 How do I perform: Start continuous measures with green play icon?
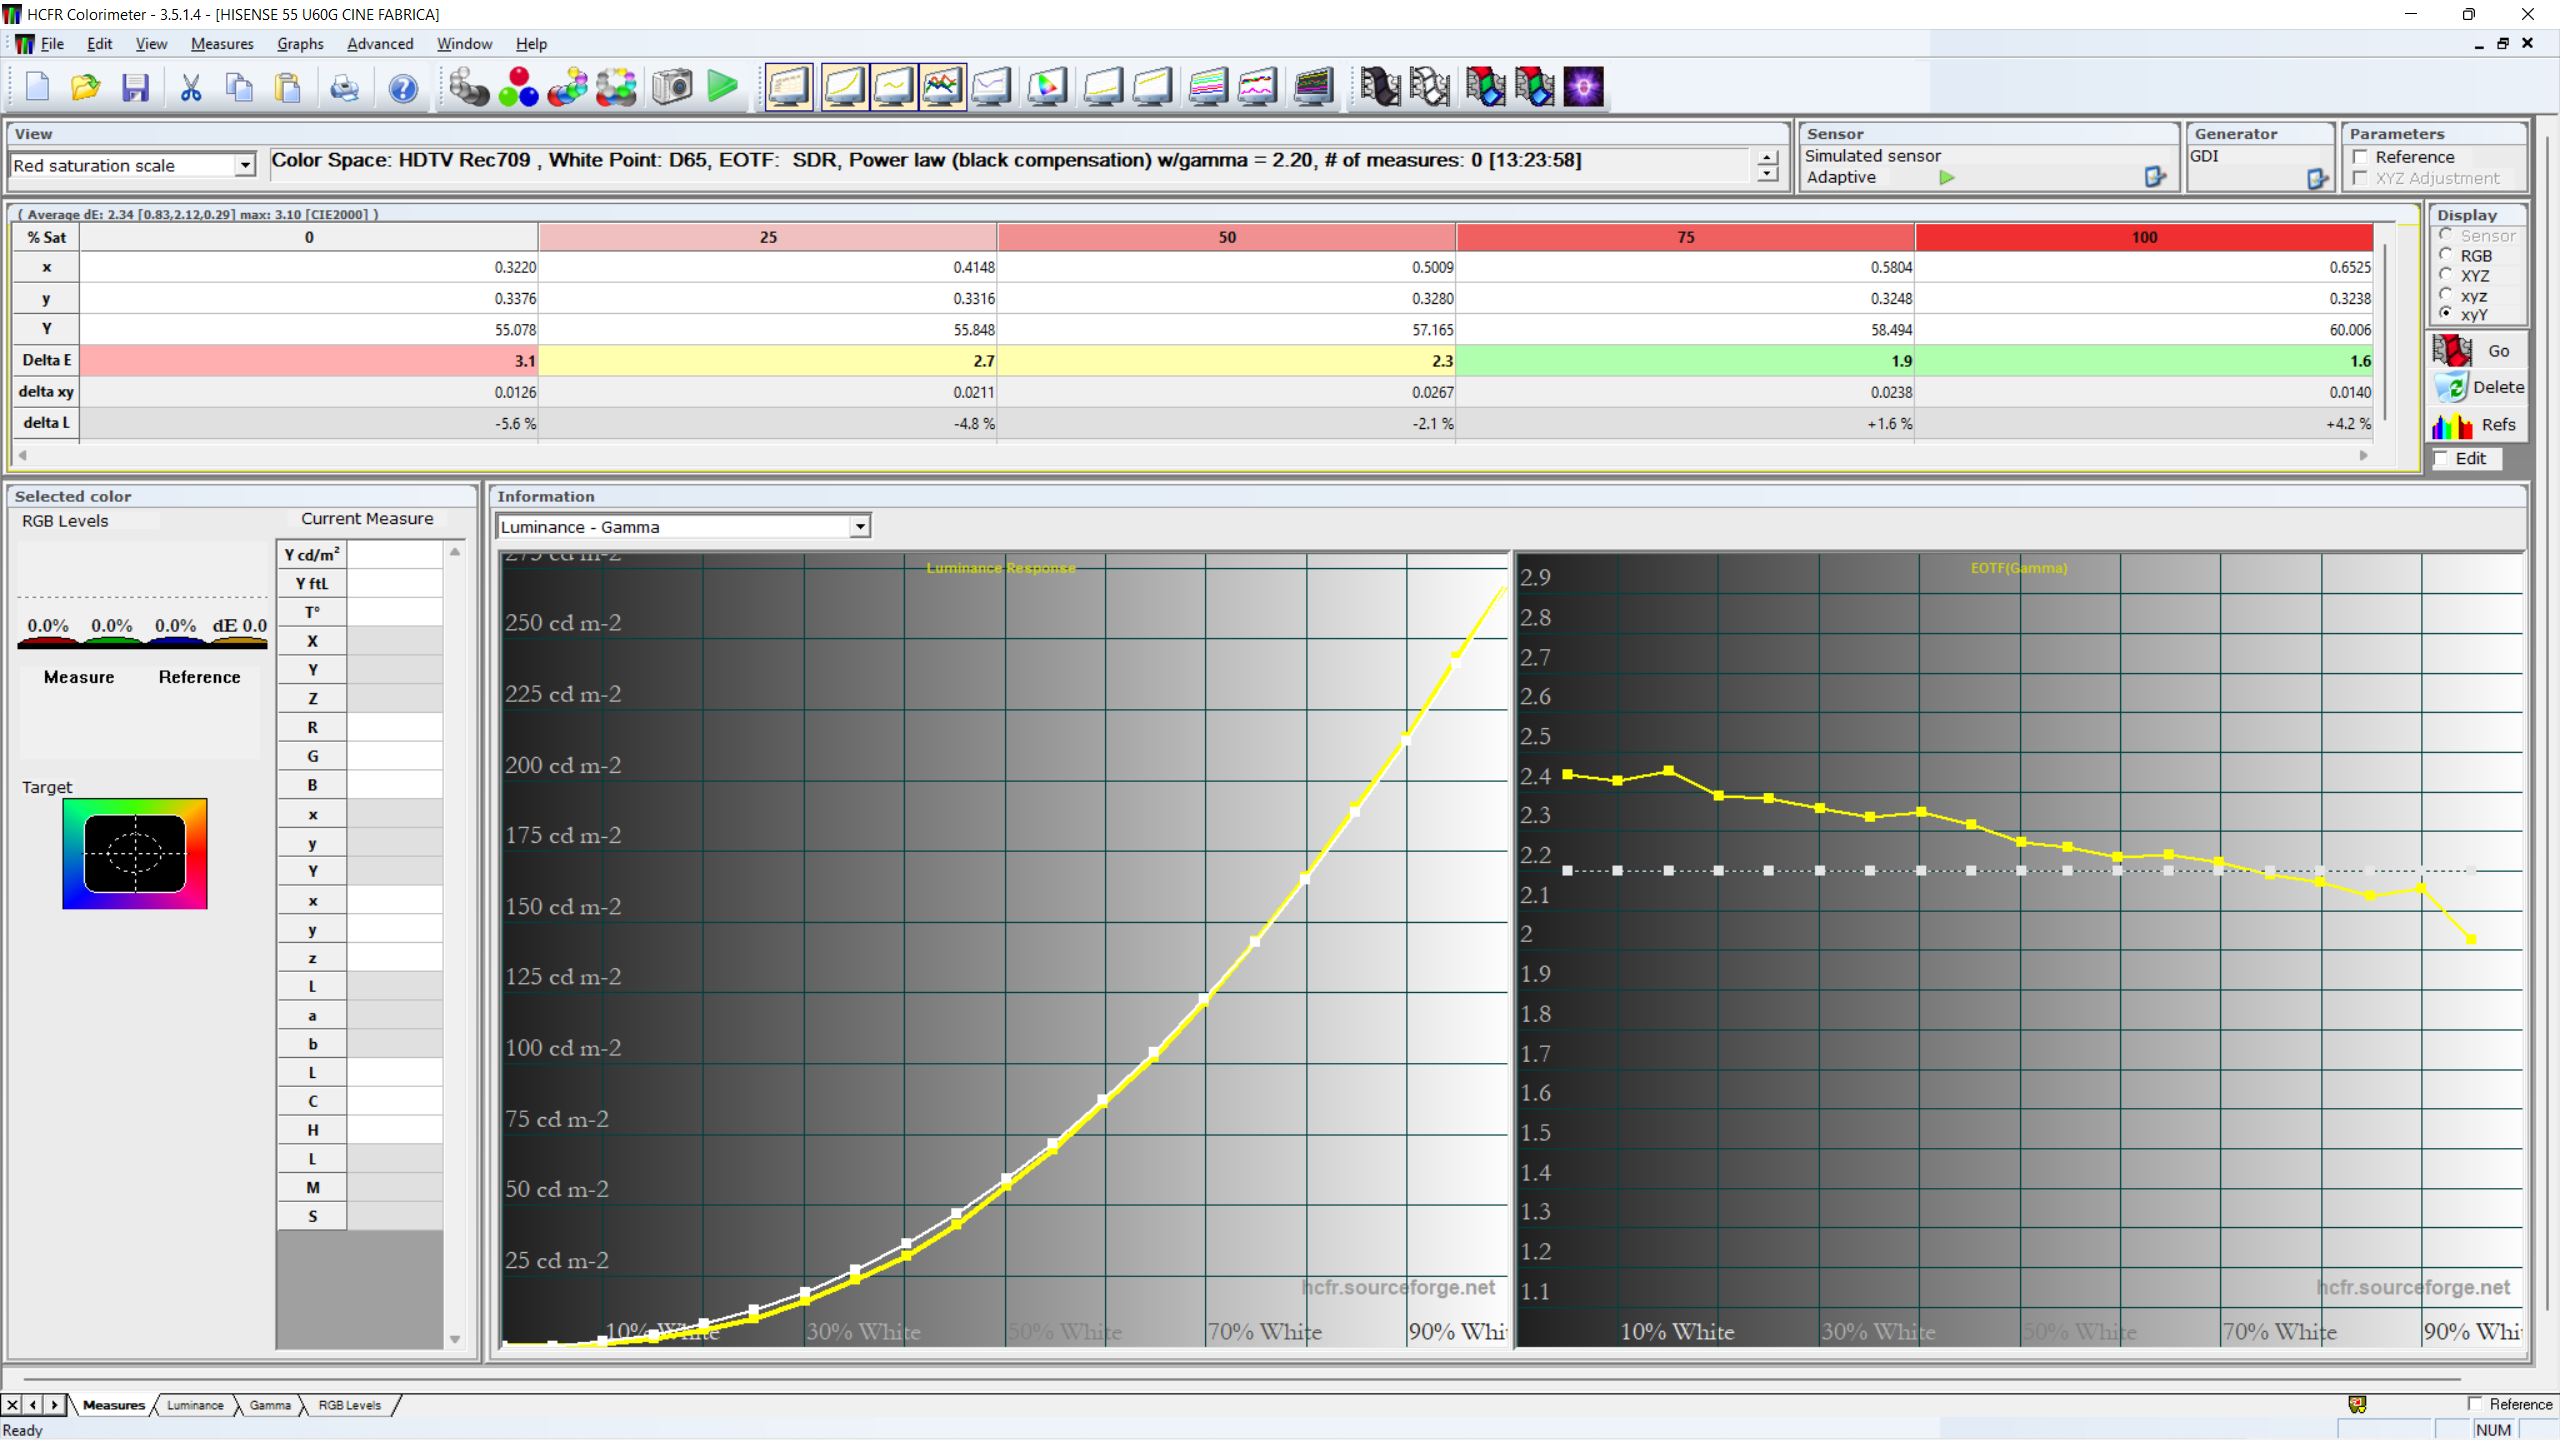(x=722, y=87)
